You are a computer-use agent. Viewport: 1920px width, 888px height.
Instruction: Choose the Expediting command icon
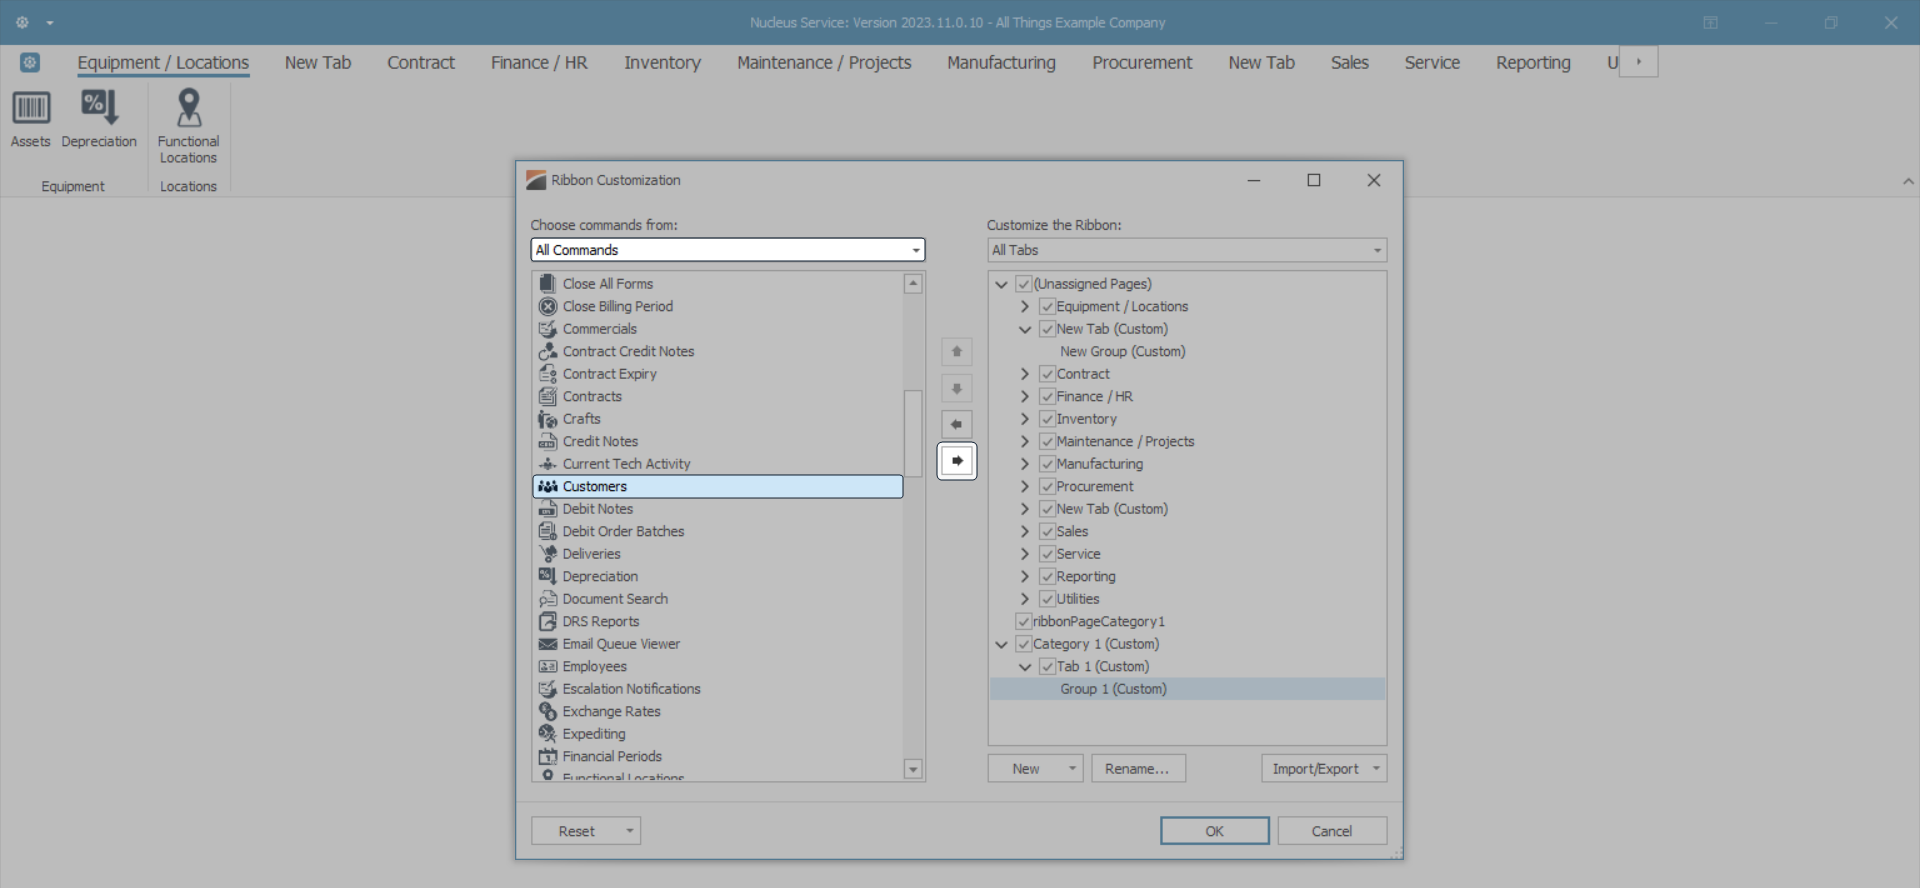[548, 734]
